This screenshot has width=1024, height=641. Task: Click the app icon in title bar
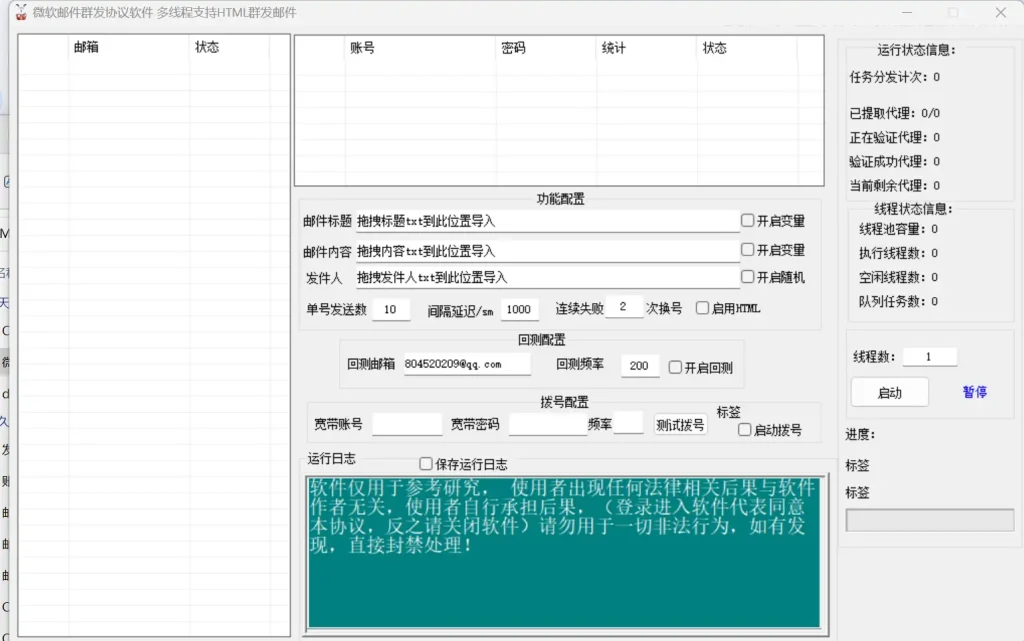point(21,12)
